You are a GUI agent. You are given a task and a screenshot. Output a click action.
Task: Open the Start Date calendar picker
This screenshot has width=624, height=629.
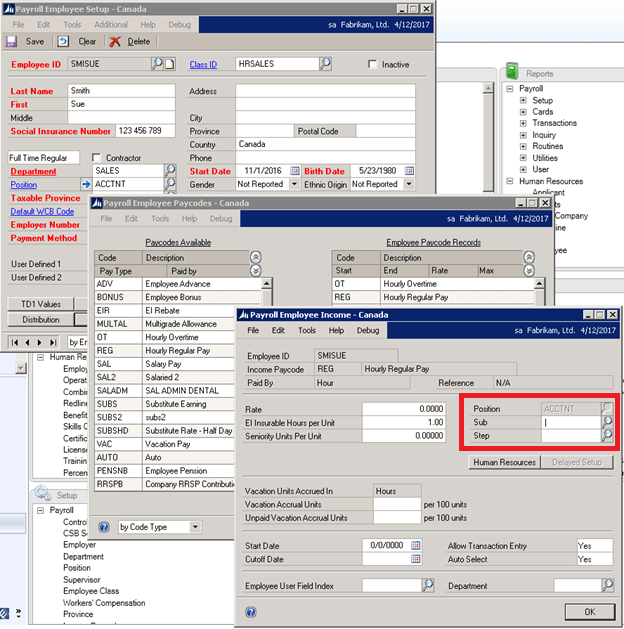295,171
